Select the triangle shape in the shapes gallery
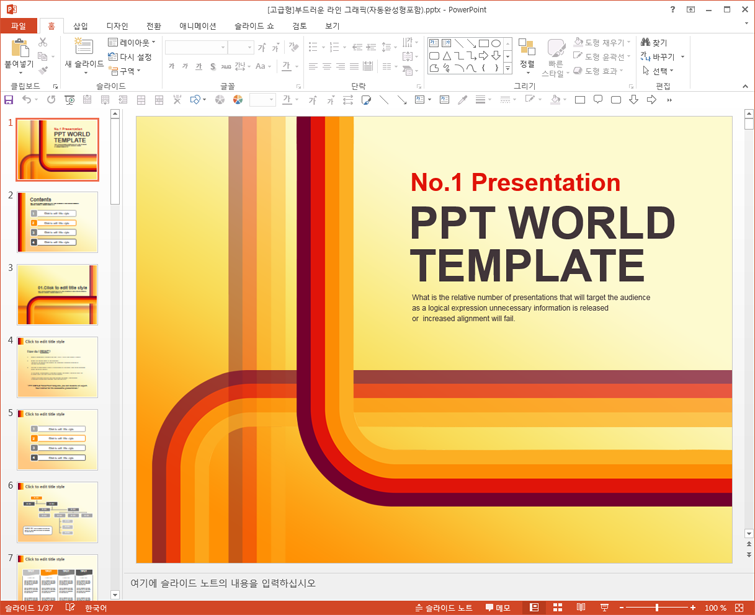This screenshot has height=615, width=755. (447, 56)
